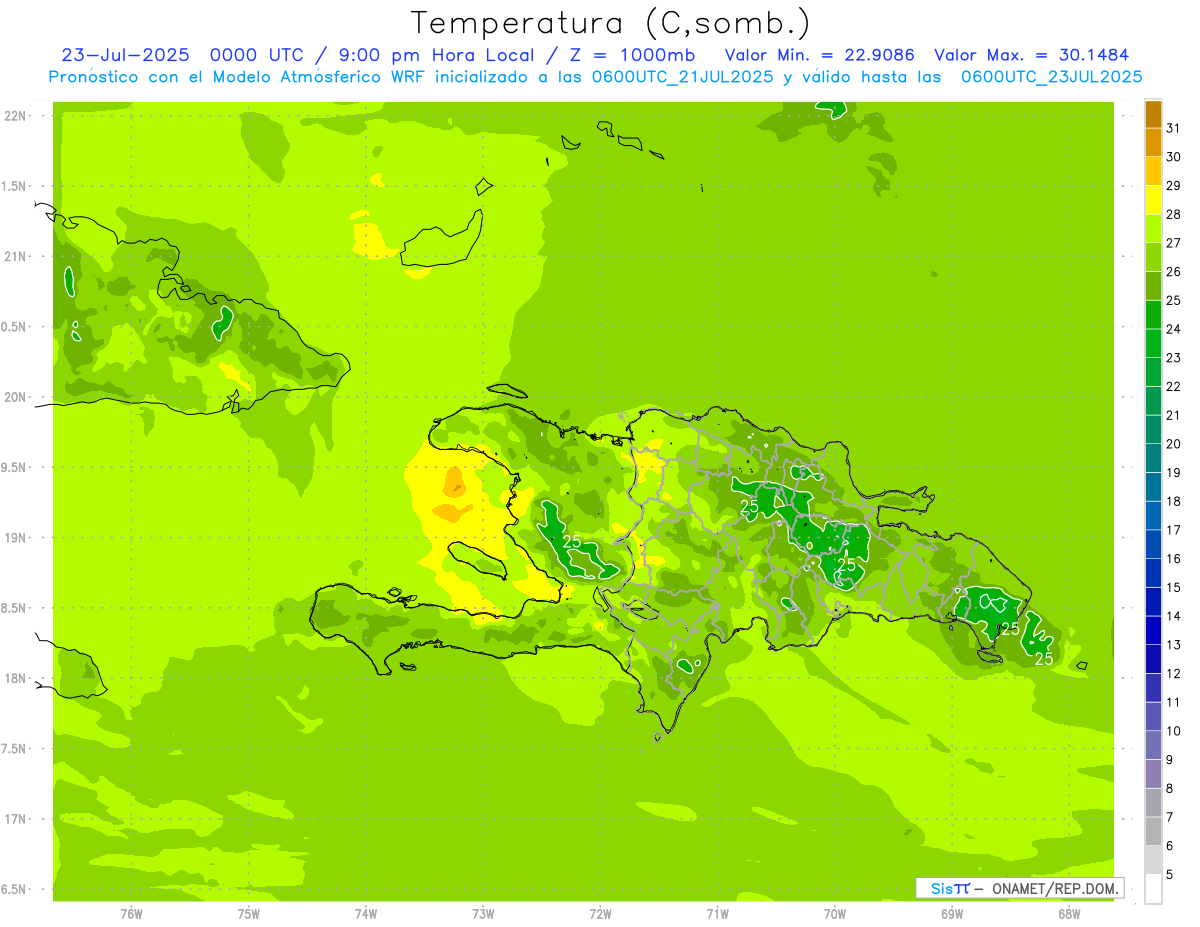The width and height of the screenshot is (1200, 927).
Task: Click the legend value "28"
Action: point(1174,214)
